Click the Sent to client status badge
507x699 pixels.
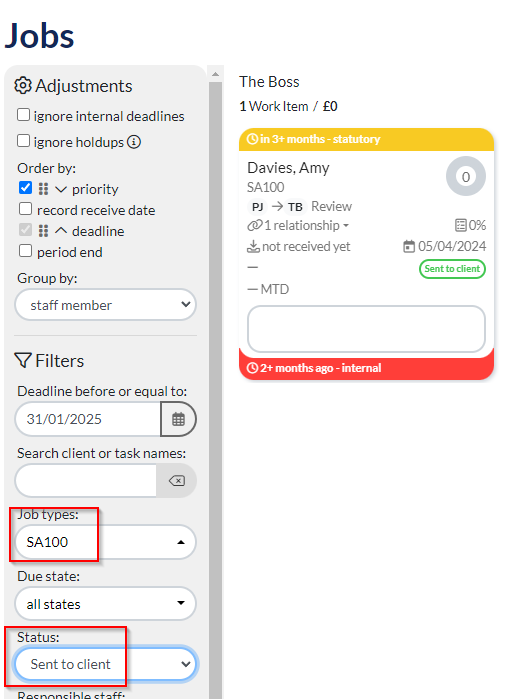452,269
